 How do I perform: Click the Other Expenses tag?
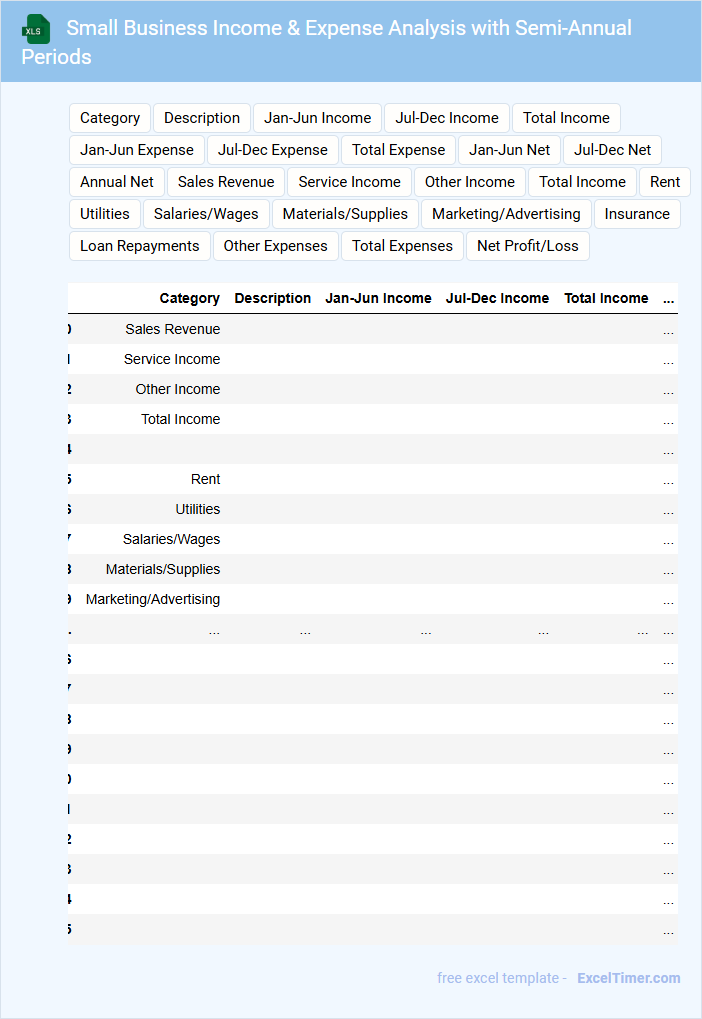276,246
